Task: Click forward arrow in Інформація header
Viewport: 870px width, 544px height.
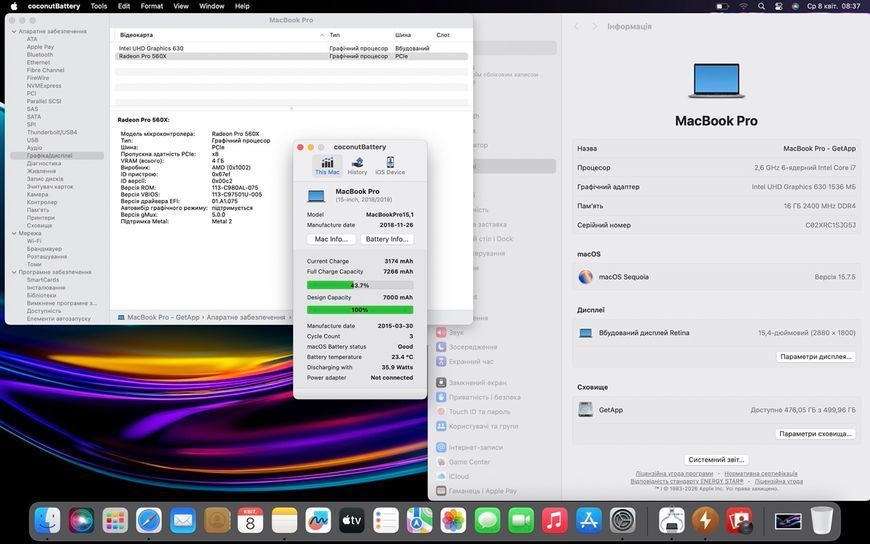Action: click(x=594, y=26)
